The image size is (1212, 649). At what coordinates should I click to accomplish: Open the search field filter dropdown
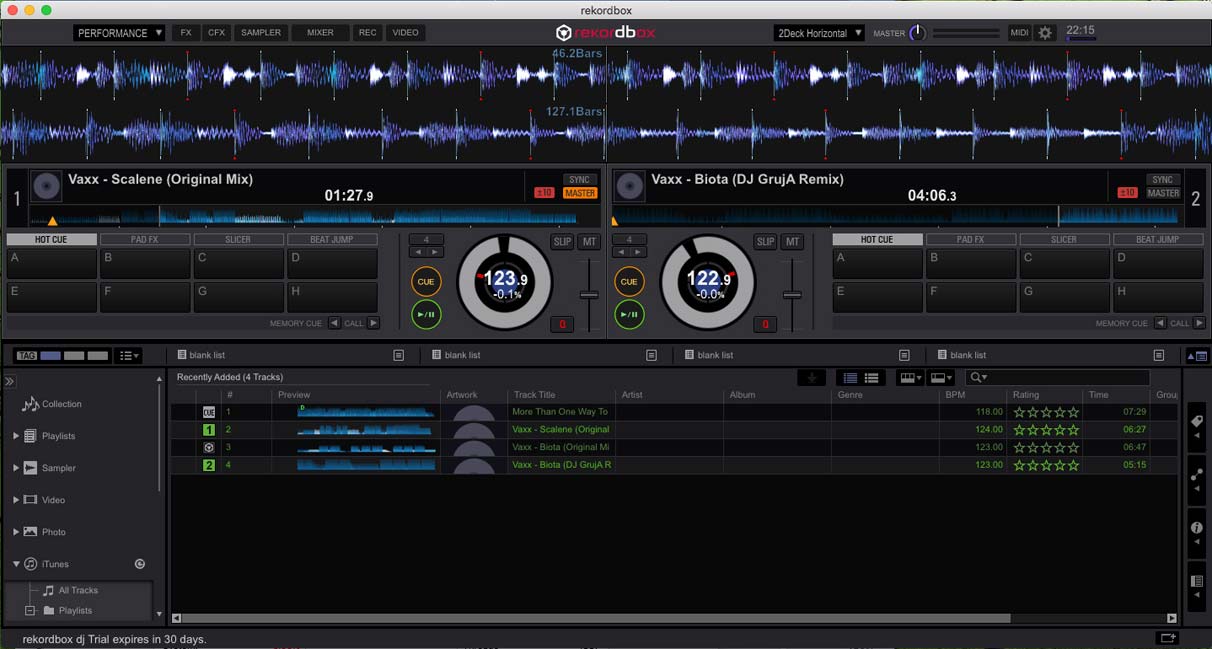point(979,378)
